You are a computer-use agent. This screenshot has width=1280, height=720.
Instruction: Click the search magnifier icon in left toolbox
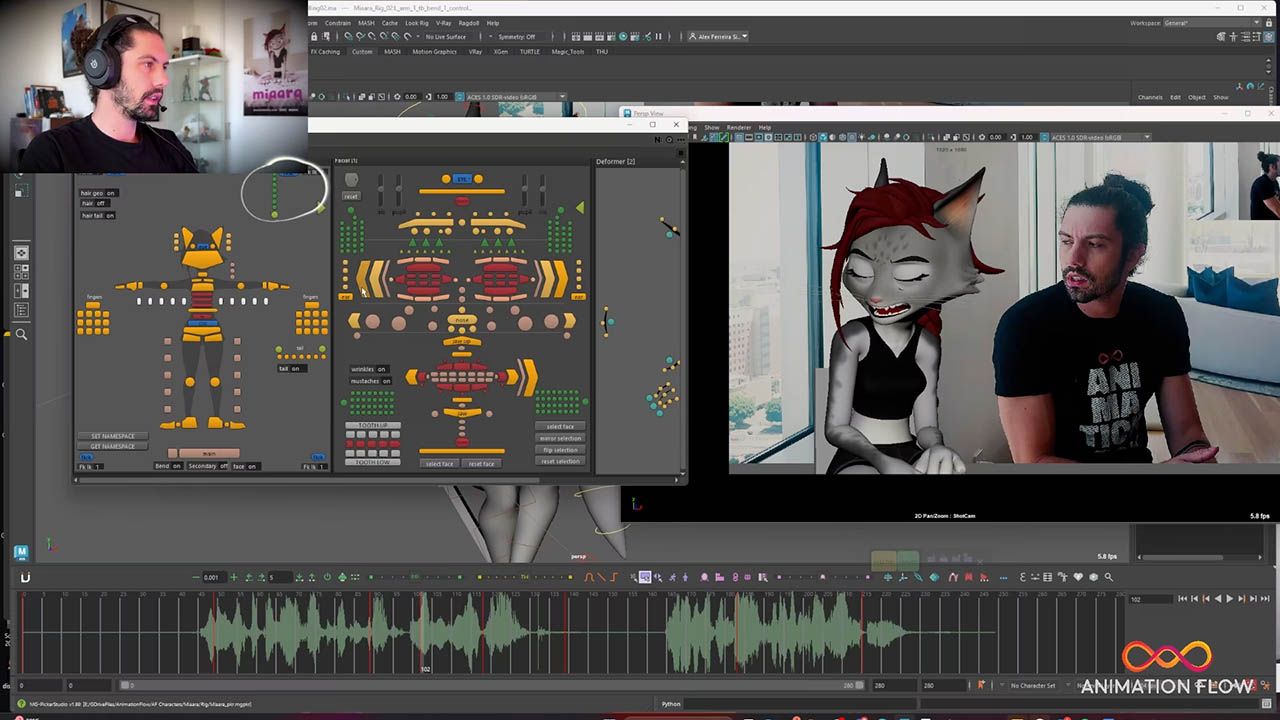(x=21, y=334)
